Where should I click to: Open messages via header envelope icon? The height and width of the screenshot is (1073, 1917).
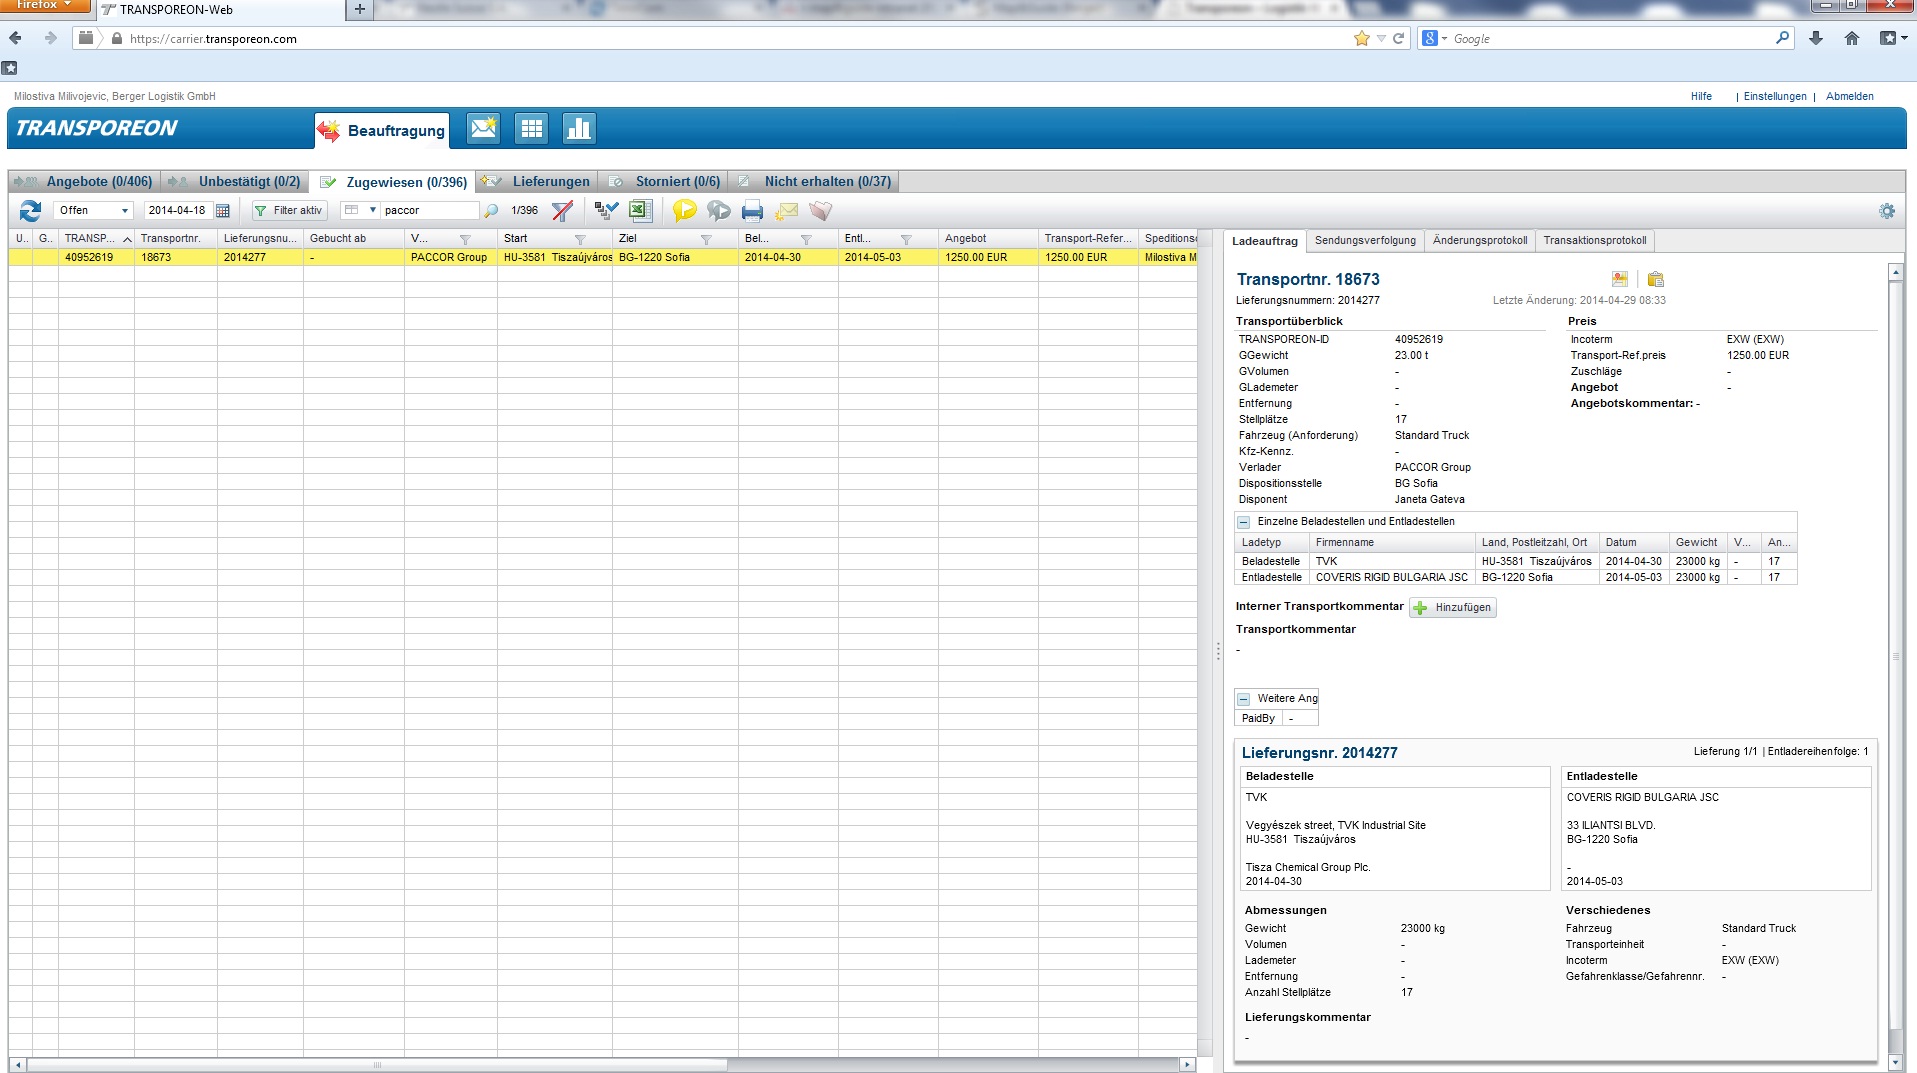[x=484, y=128]
